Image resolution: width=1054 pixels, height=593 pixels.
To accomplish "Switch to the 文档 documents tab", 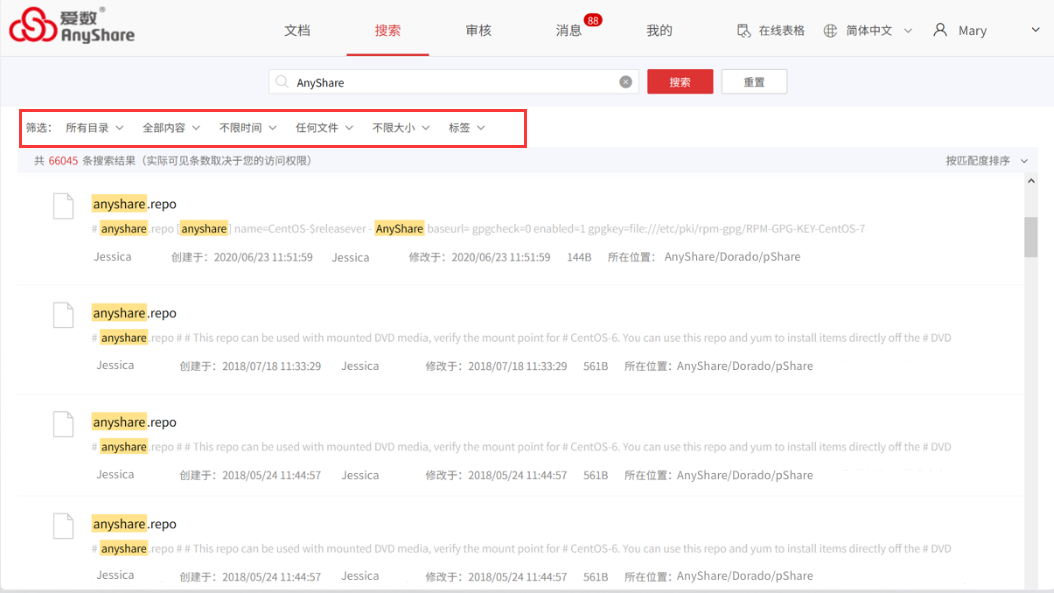I will pos(297,31).
